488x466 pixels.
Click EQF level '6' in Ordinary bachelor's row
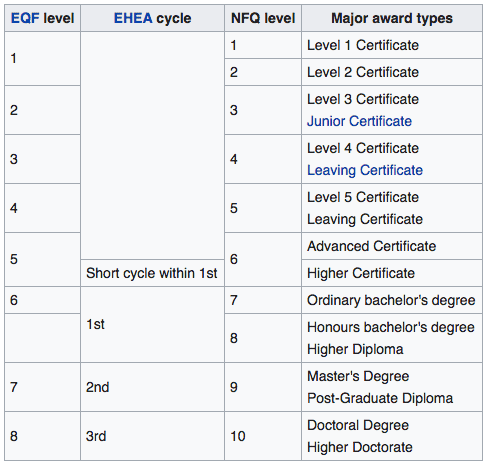(x=42, y=300)
